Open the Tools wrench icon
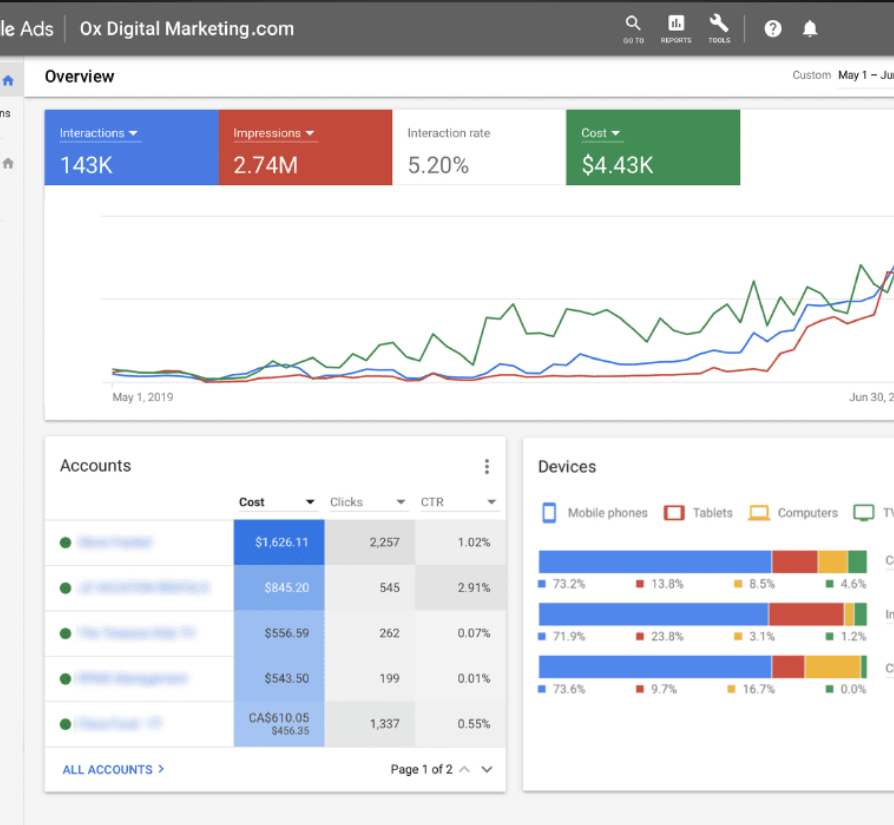 click(719, 25)
